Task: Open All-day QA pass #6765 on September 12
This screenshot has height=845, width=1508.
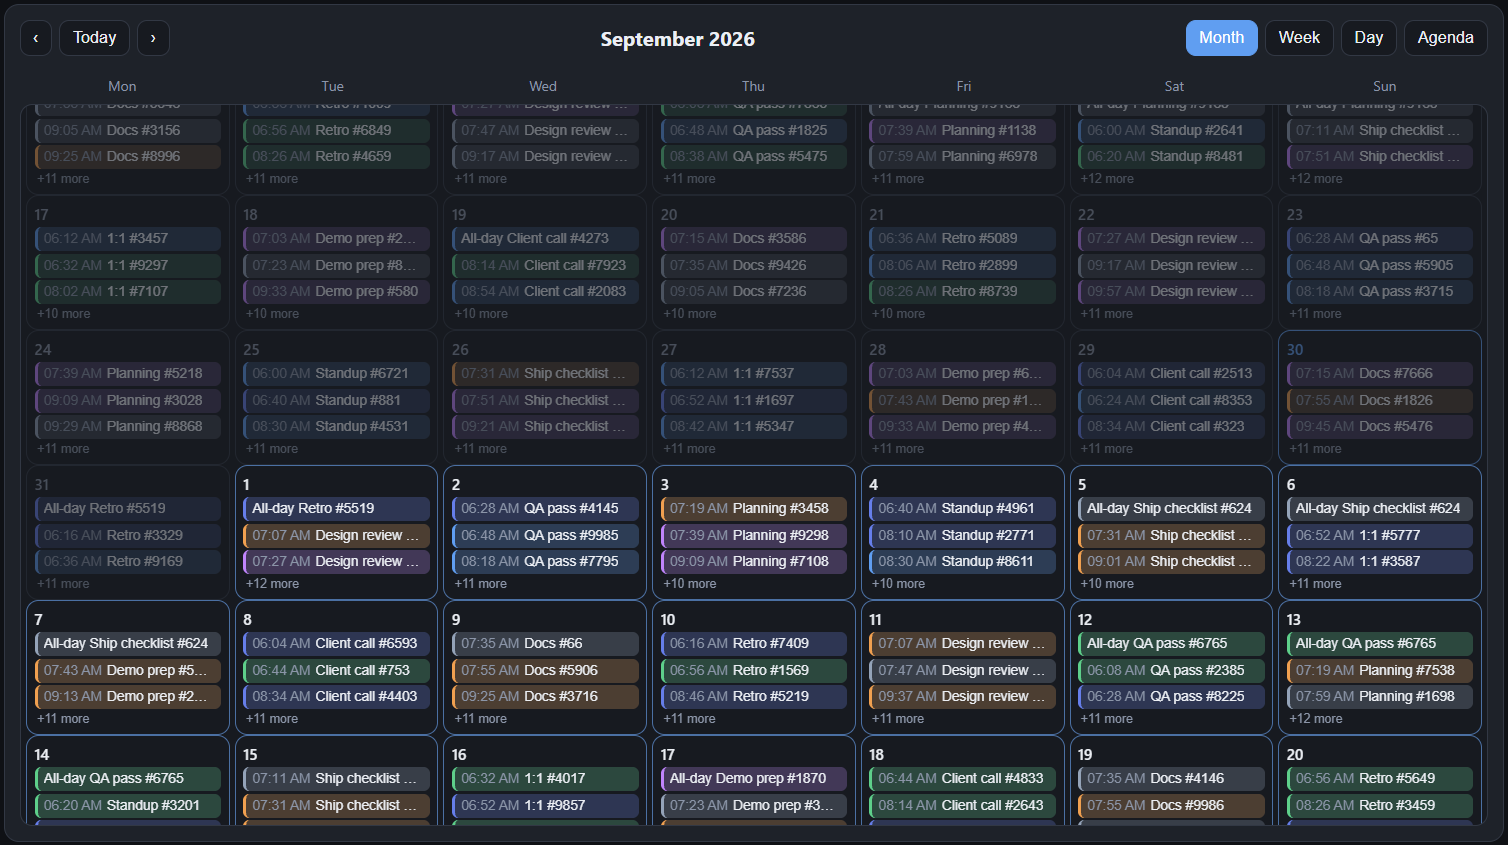Action: click(1171, 643)
